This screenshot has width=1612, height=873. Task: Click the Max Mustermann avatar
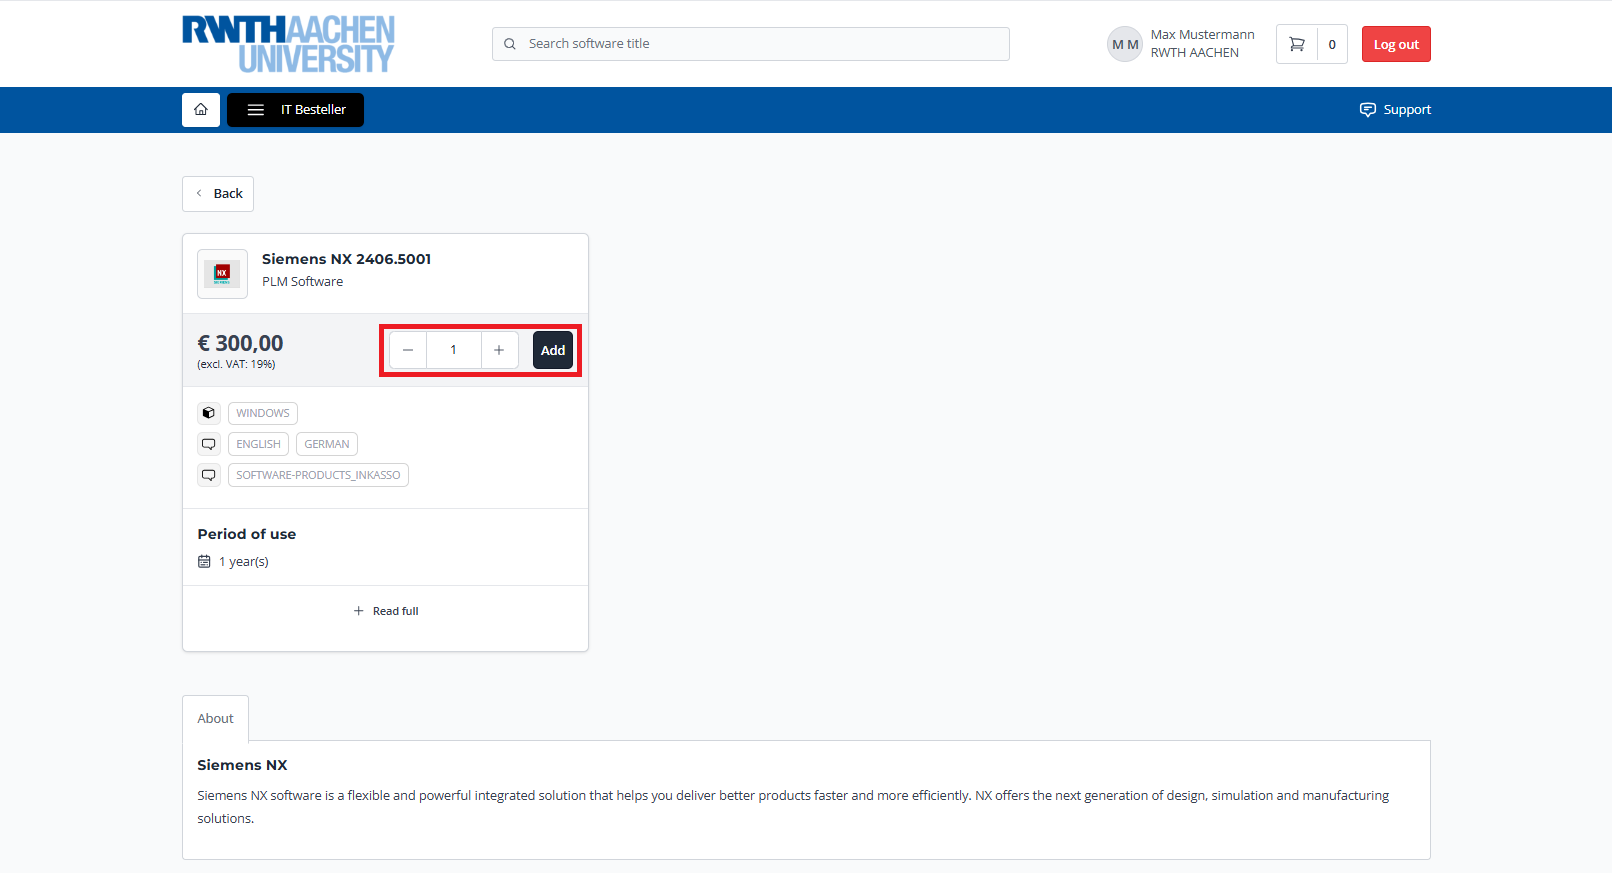pos(1125,44)
